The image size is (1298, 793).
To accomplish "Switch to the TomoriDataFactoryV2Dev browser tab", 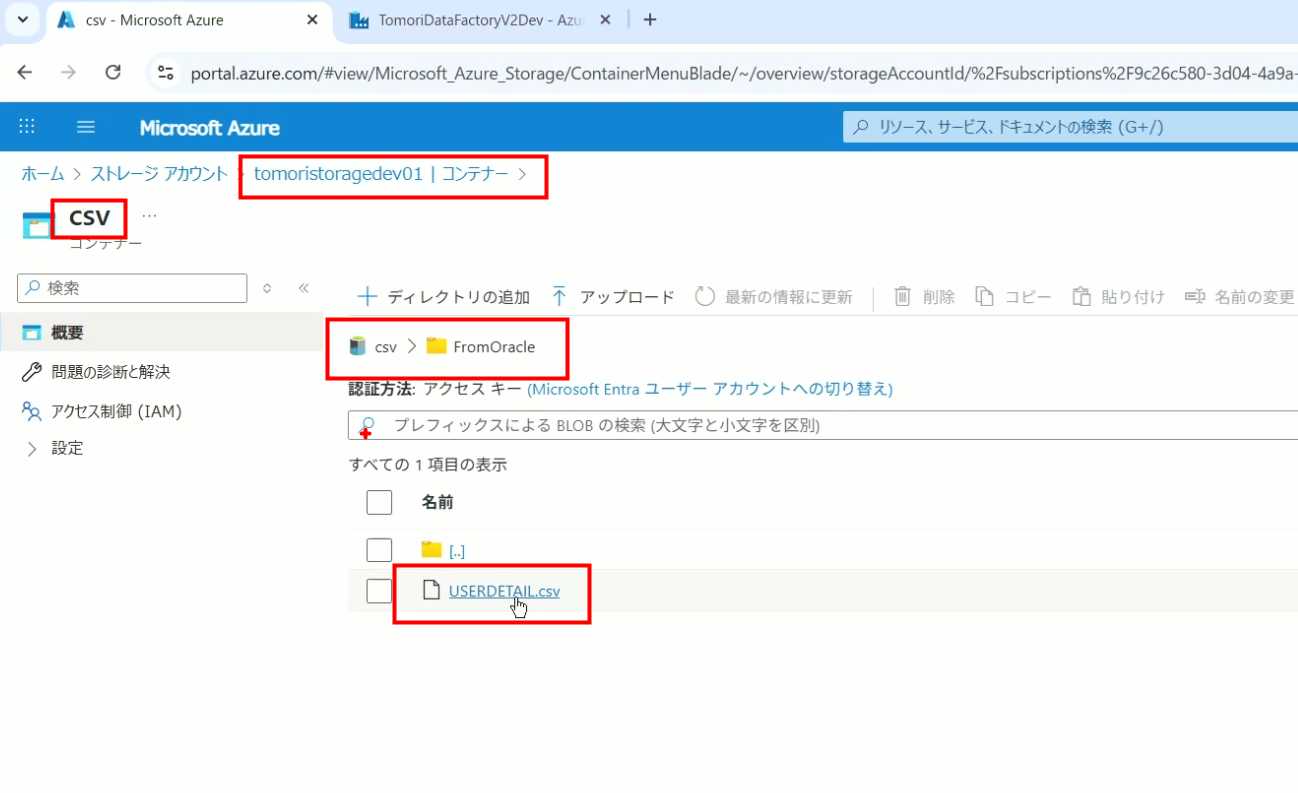I will point(480,20).
